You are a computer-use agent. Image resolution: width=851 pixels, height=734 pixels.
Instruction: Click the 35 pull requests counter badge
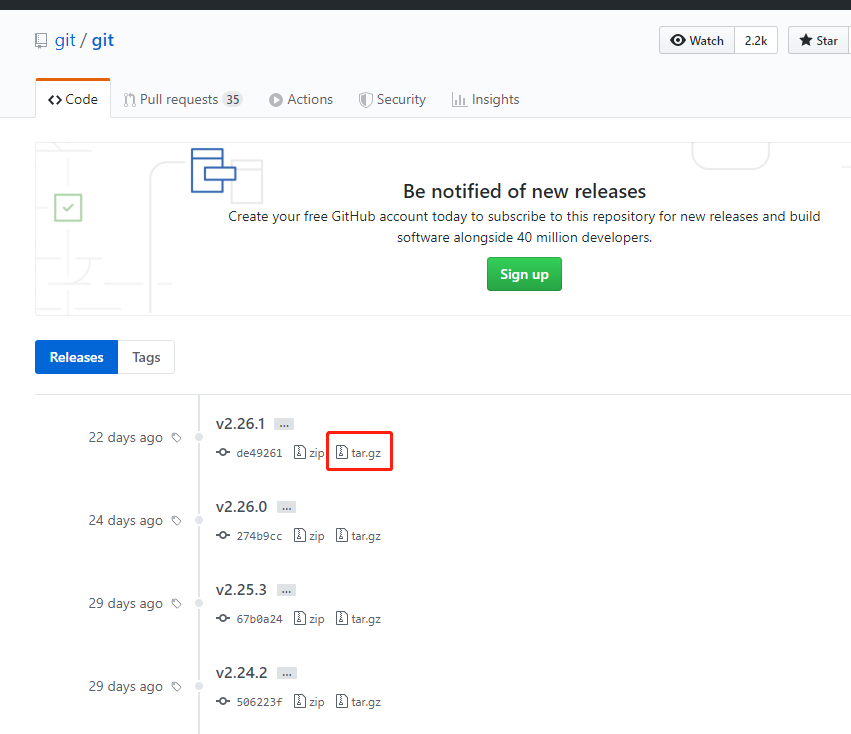pos(233,99)
